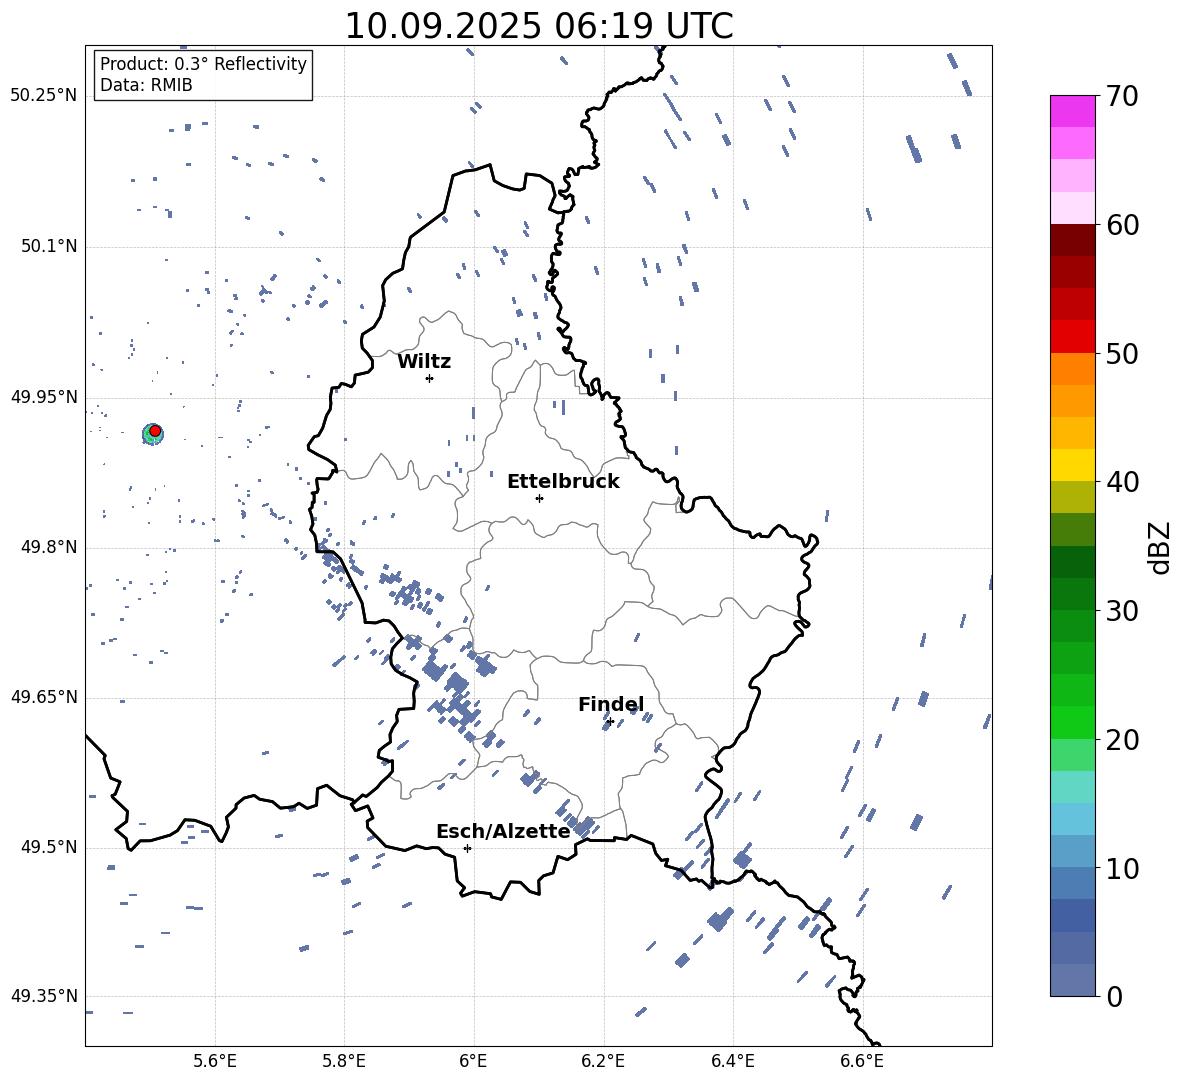
Task: Click the 49.35°N latitude label
Action: click(44, 996)
